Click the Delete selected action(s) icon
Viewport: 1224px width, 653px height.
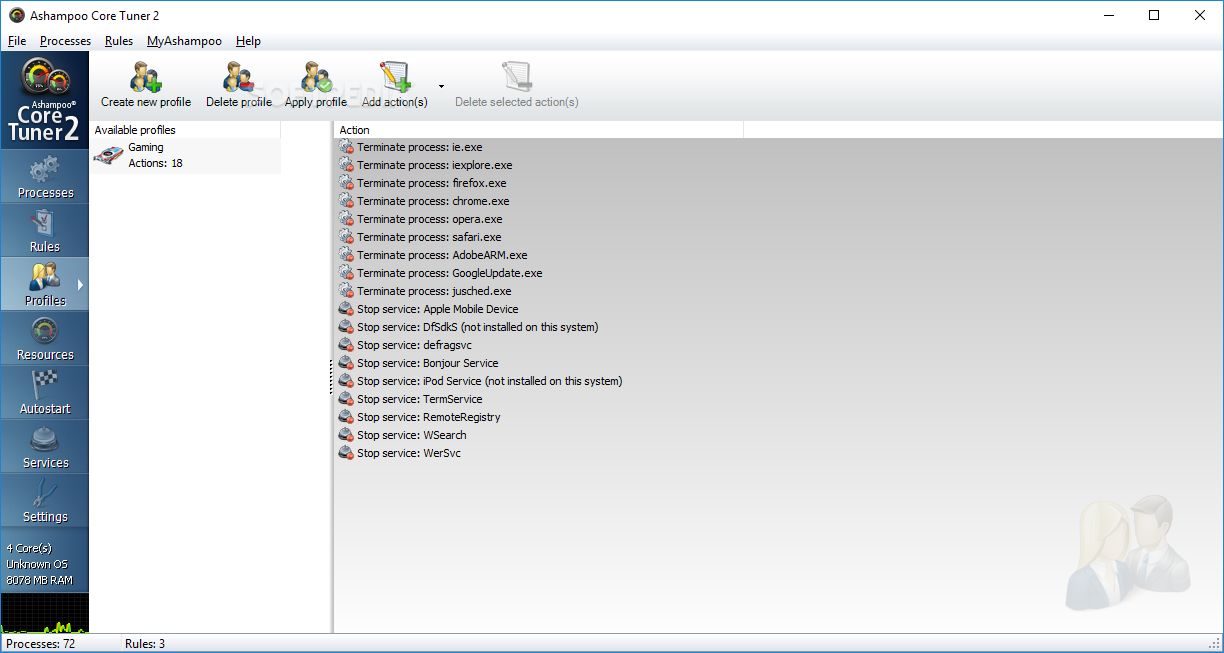pos(517,77)
